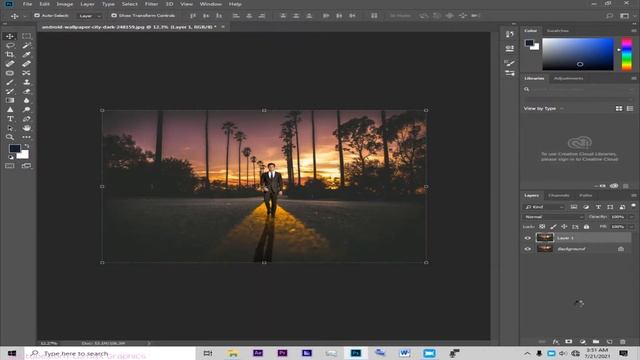Toggle the Auto-Select checkbox
The height and width of the screenshot is (360, 640).
click(x=37, y=16)
